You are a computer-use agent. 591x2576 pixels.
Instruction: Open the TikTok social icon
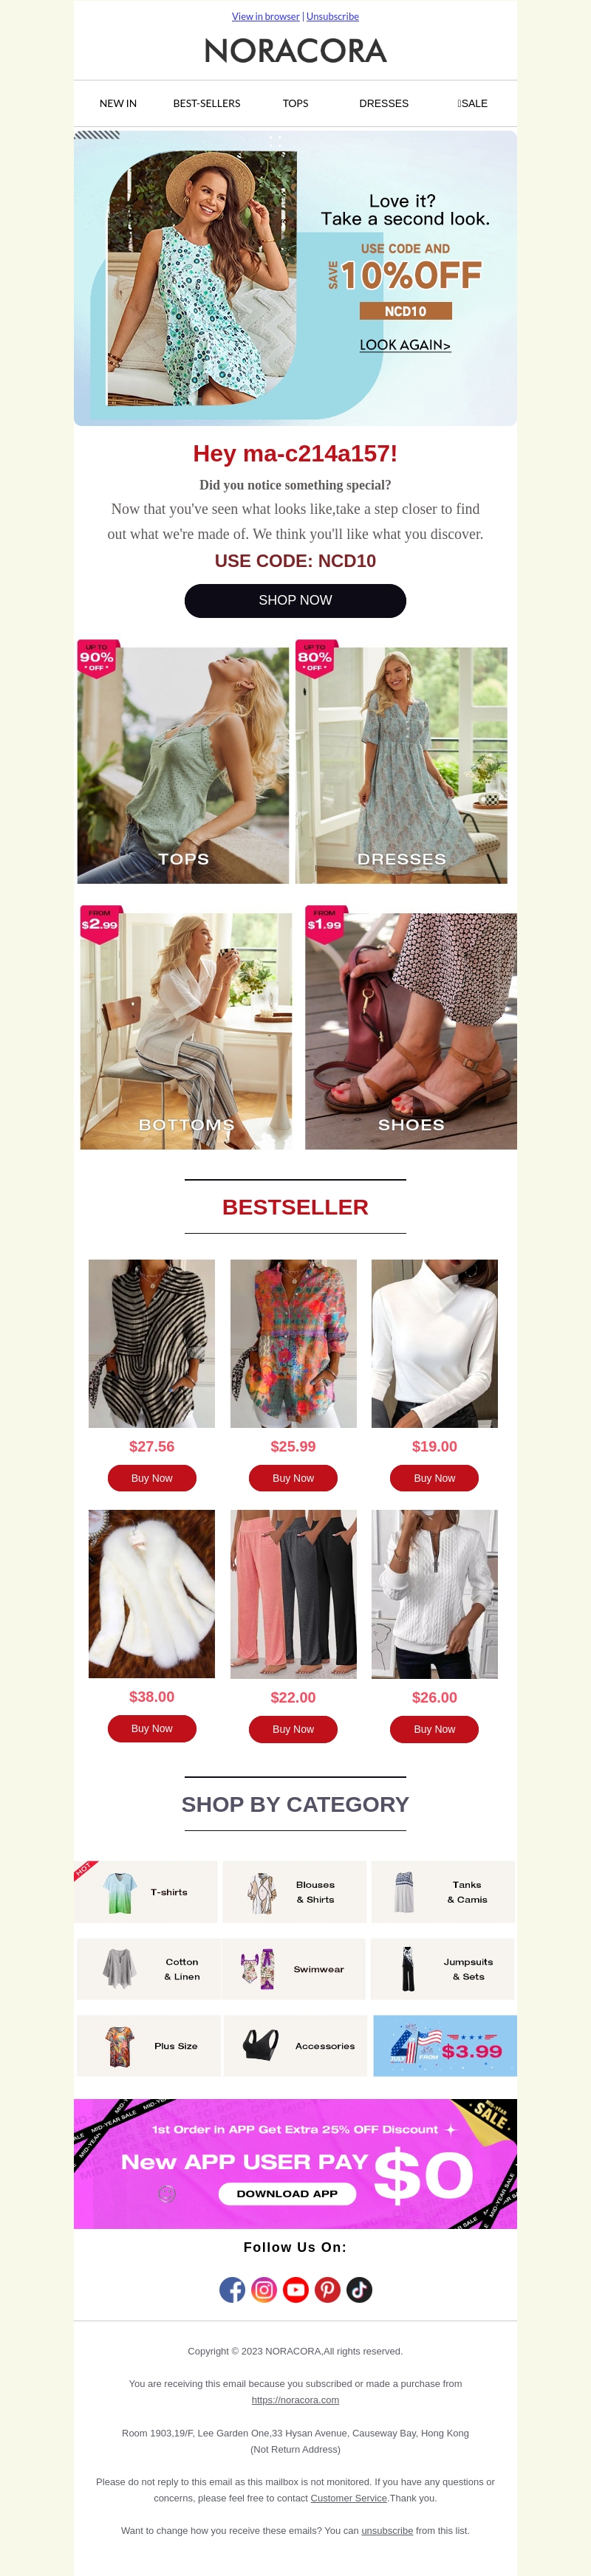point(359,2289)
